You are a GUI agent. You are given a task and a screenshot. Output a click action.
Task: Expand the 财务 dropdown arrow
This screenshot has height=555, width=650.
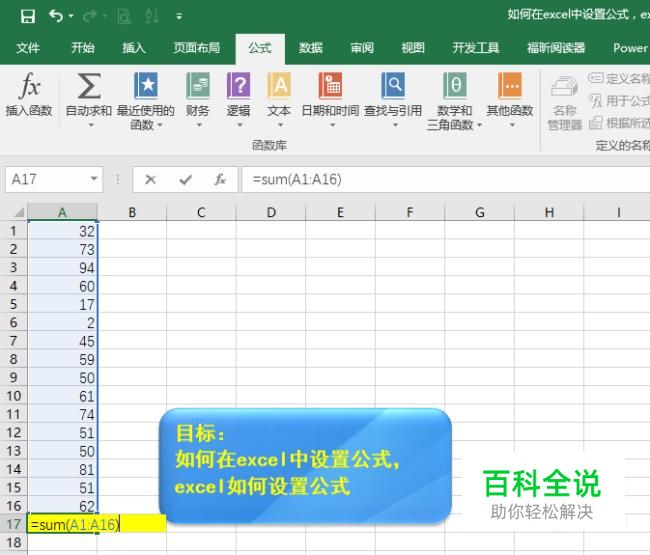[x=199, y=125]
